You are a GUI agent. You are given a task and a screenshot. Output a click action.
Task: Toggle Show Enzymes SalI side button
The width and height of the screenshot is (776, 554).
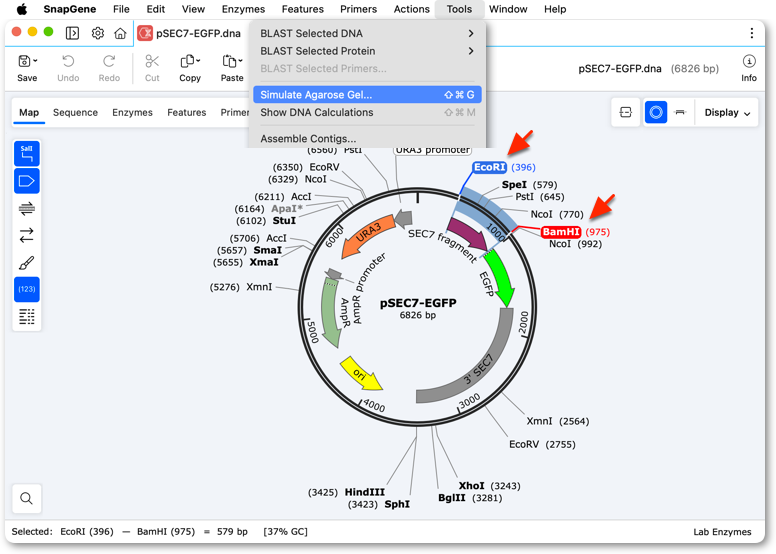click(x=27, y=153)
